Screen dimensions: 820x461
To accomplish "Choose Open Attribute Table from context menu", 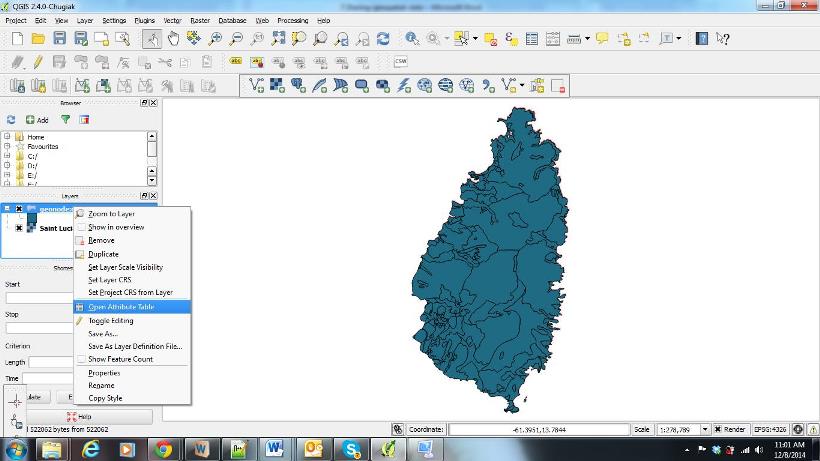I will (122, 307).
